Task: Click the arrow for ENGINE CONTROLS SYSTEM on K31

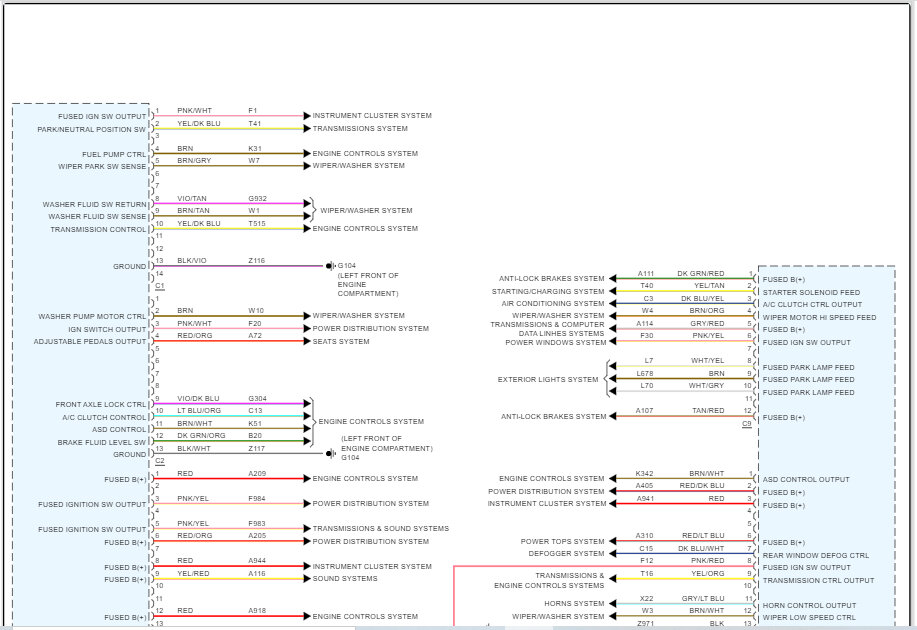Action: tap(306, 153)
